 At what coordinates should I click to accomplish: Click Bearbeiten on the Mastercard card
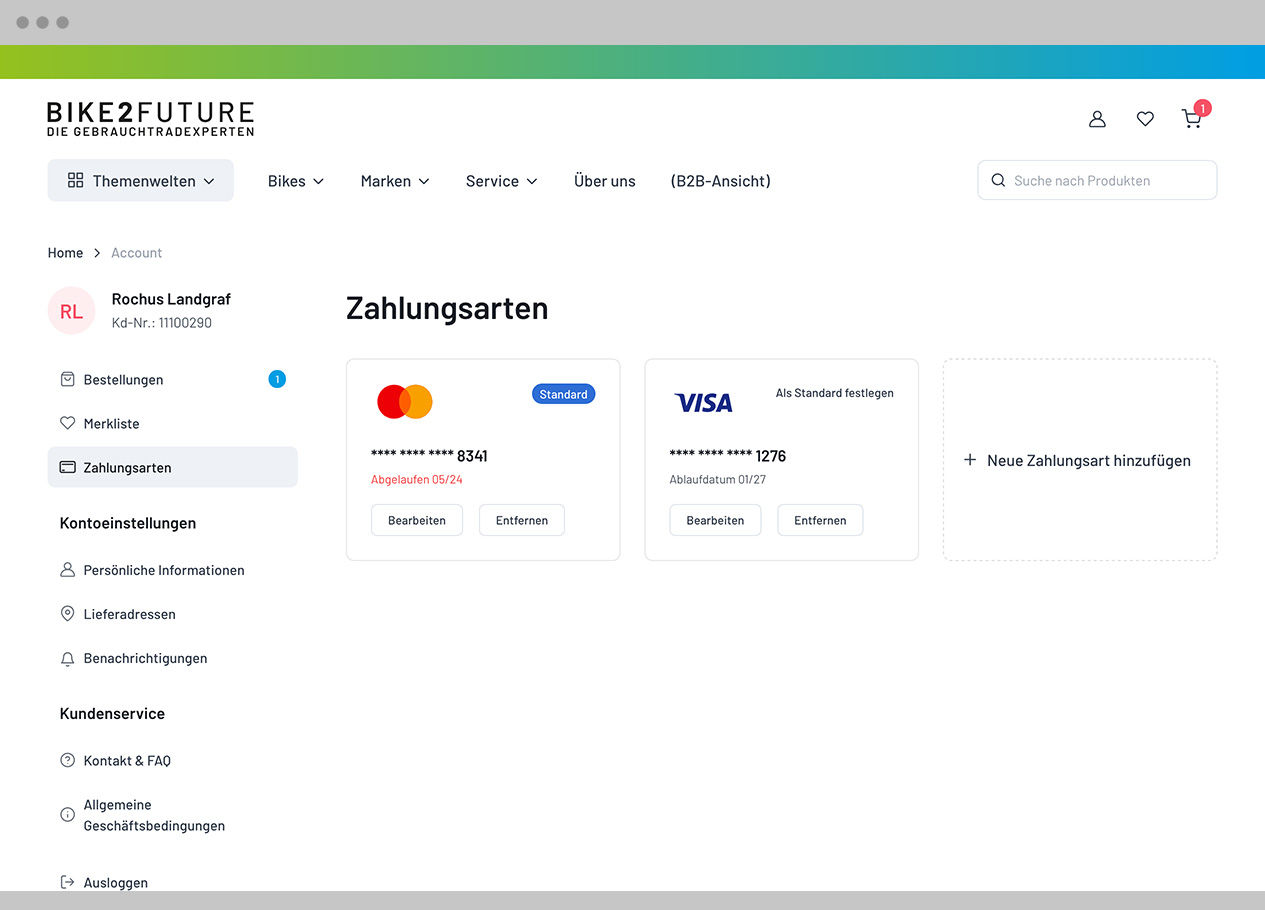pos(417,520)
